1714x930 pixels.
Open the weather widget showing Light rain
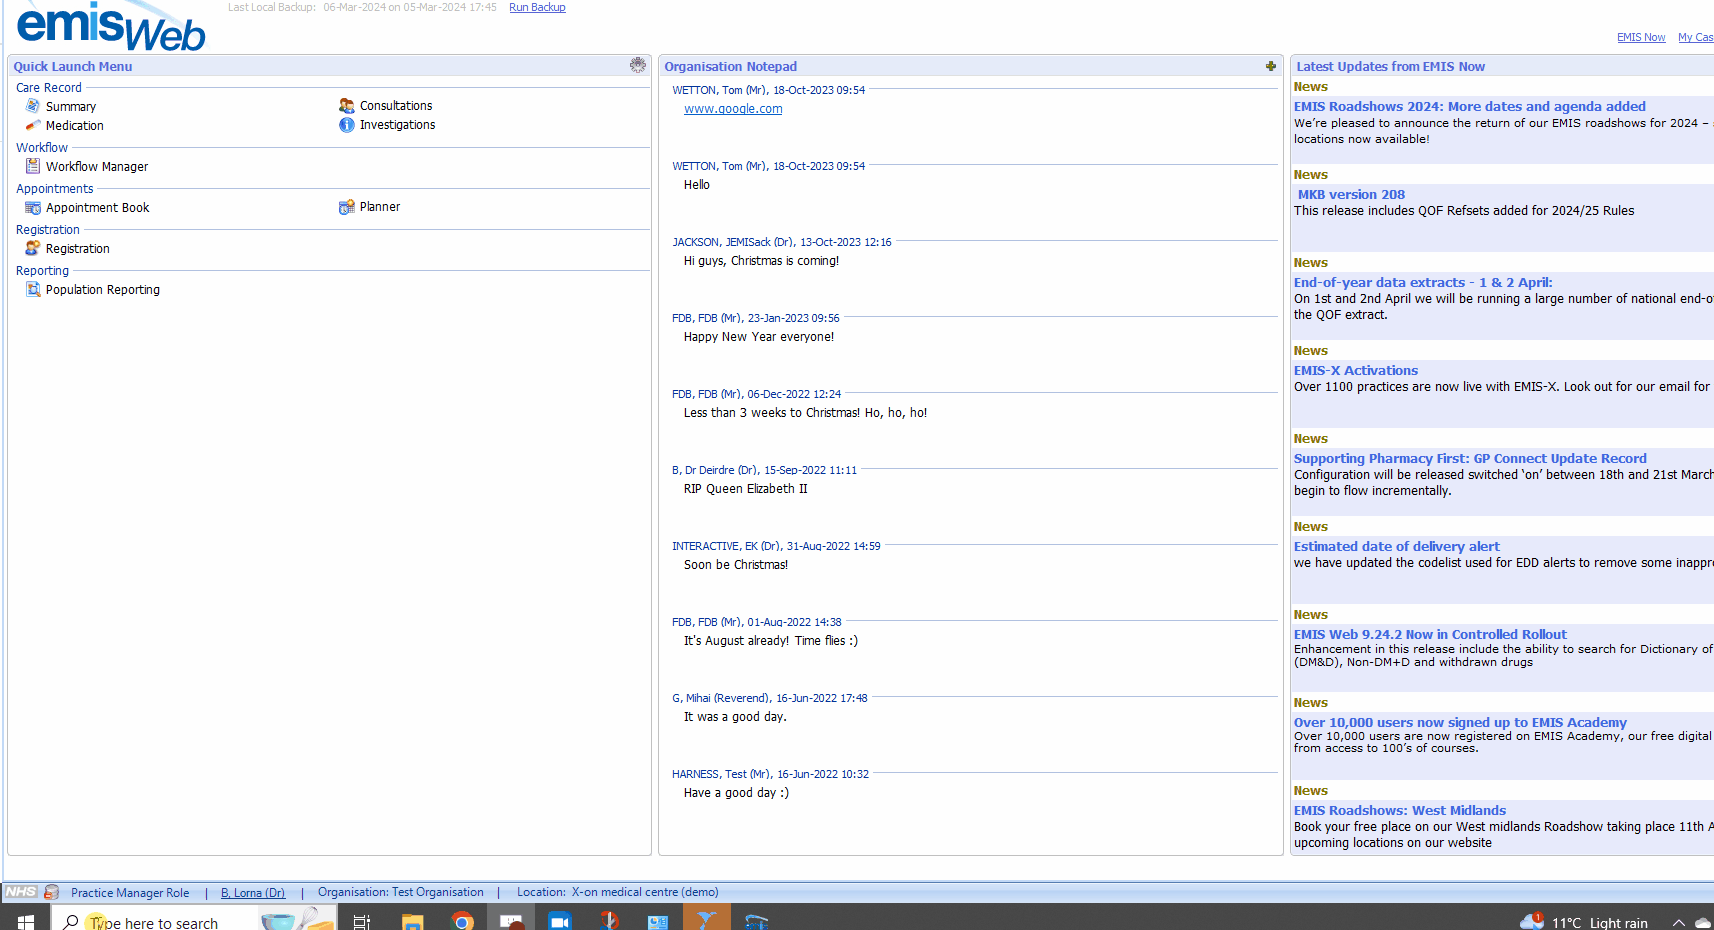(x=1583, y=922)
